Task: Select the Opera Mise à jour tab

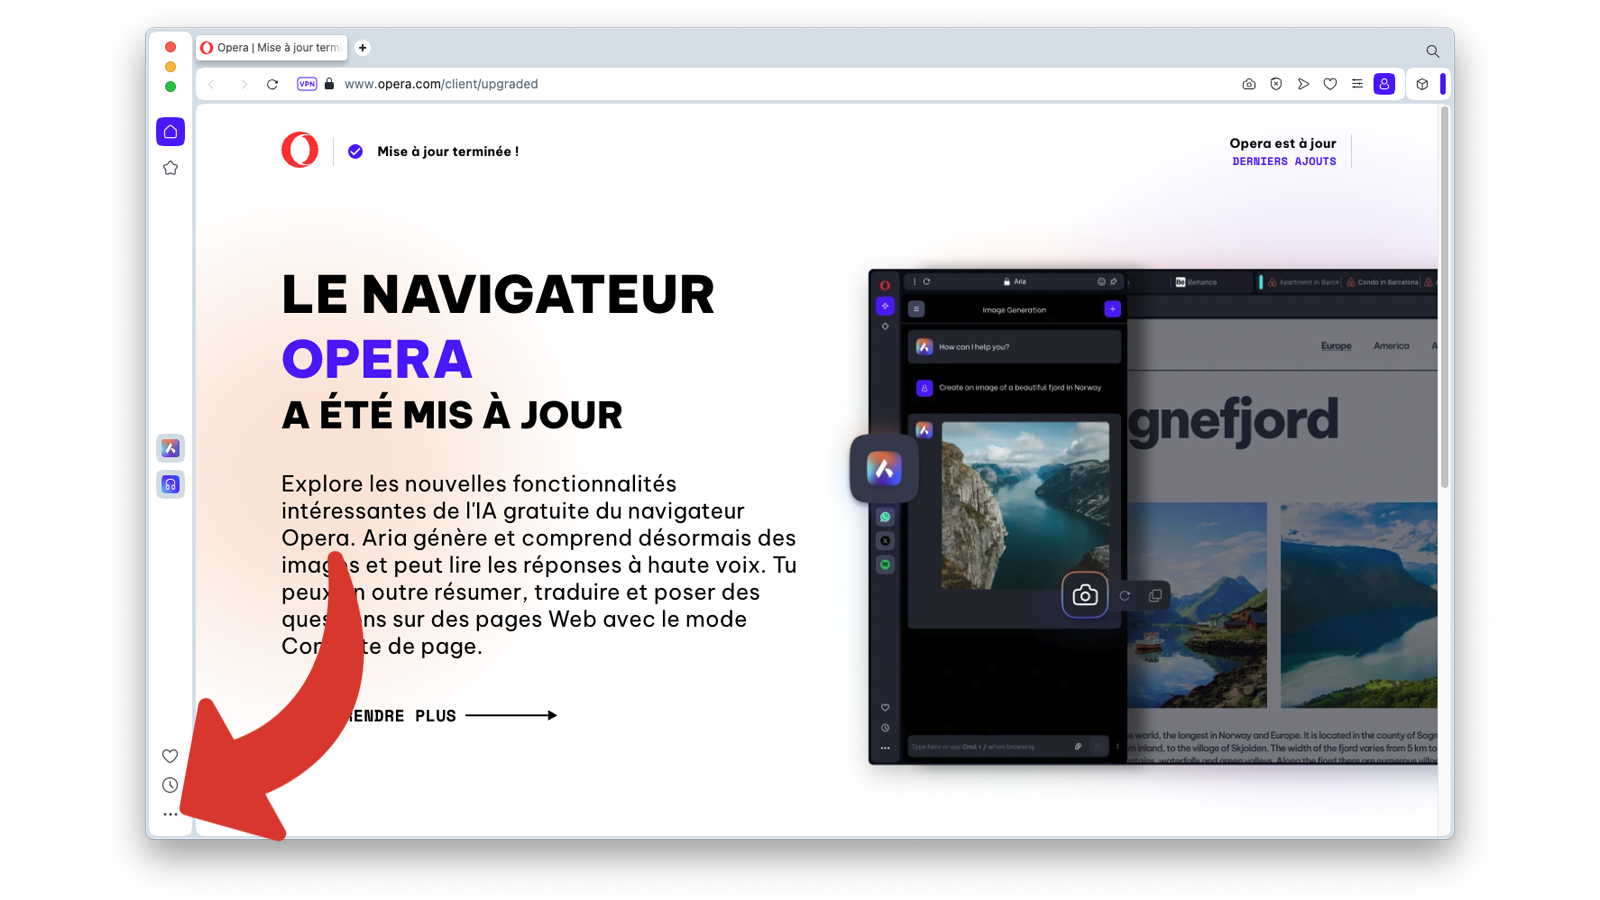Action: pyautogui.click(x=271, y=47)
